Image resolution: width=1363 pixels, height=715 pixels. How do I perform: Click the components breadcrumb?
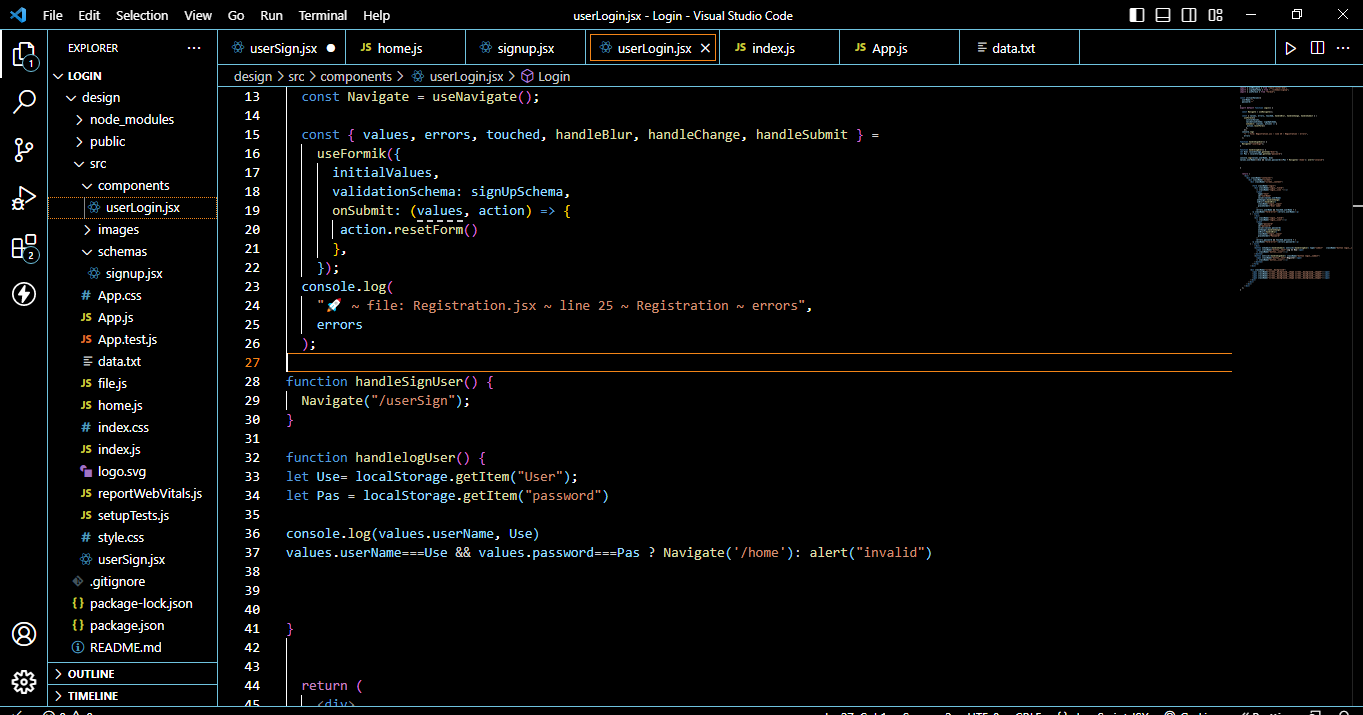tap(356, 76)
